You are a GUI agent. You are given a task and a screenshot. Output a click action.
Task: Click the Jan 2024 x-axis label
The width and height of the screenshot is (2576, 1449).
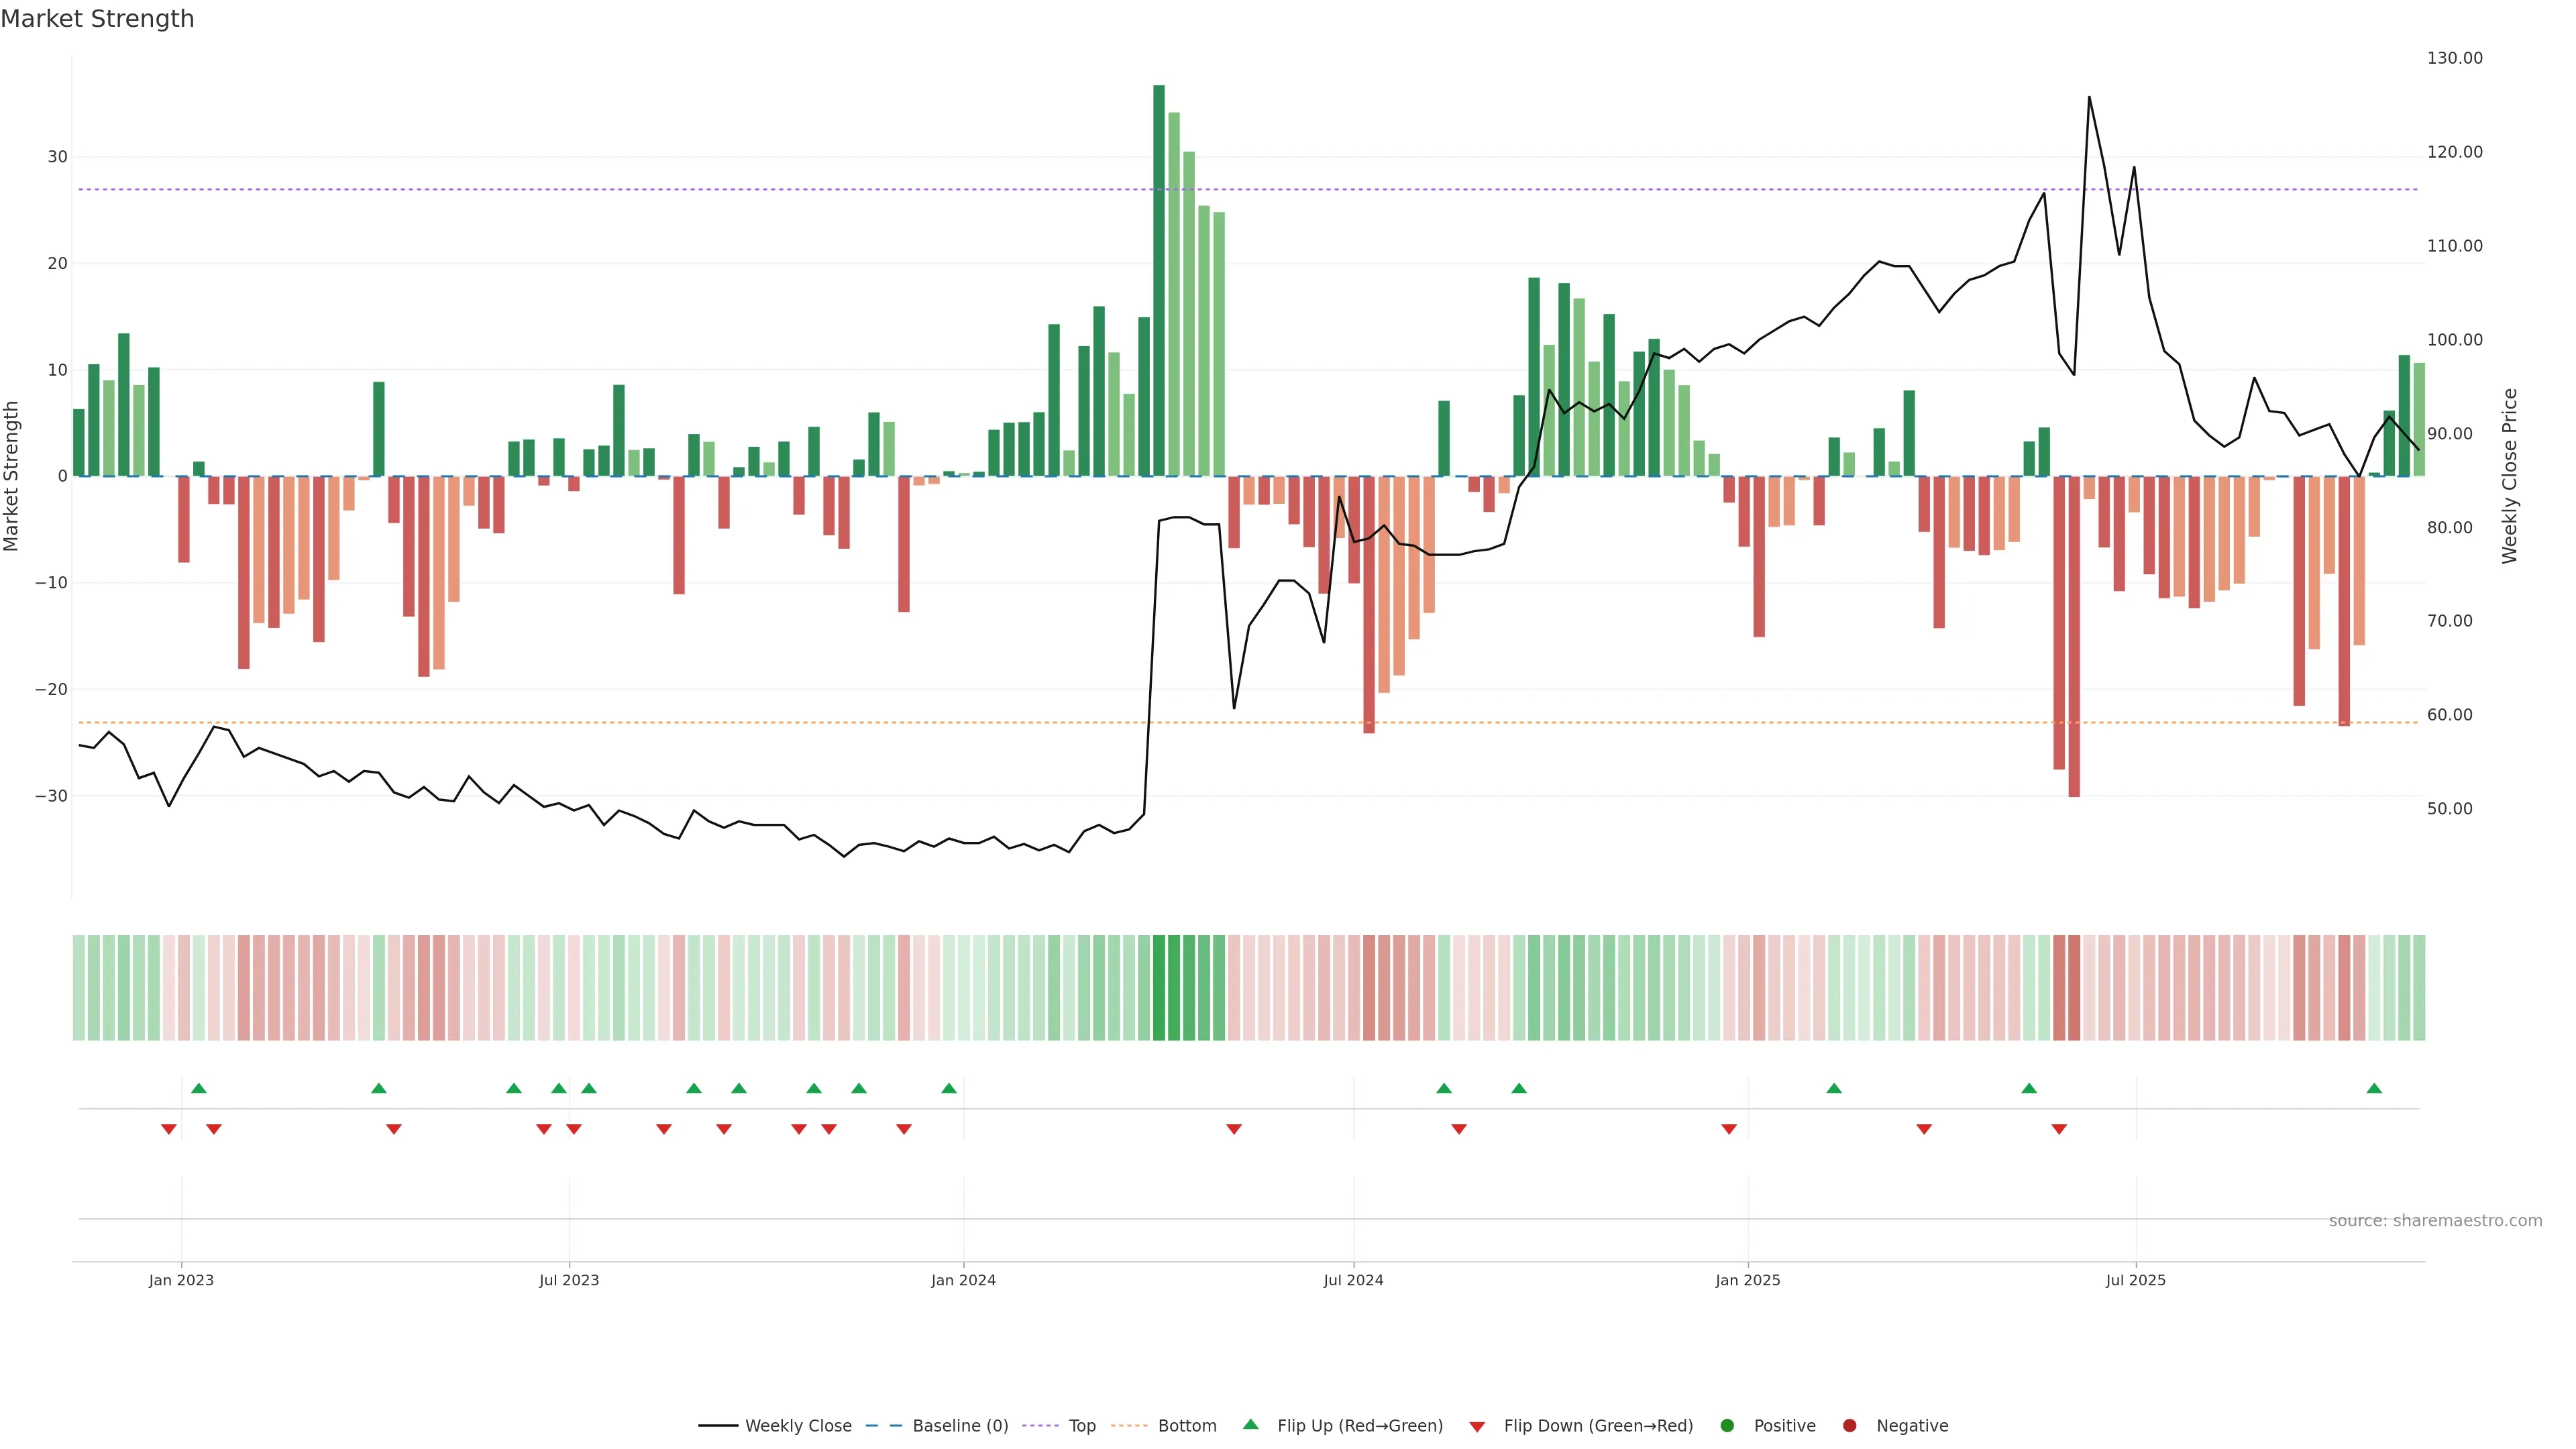click(963, 1280)
